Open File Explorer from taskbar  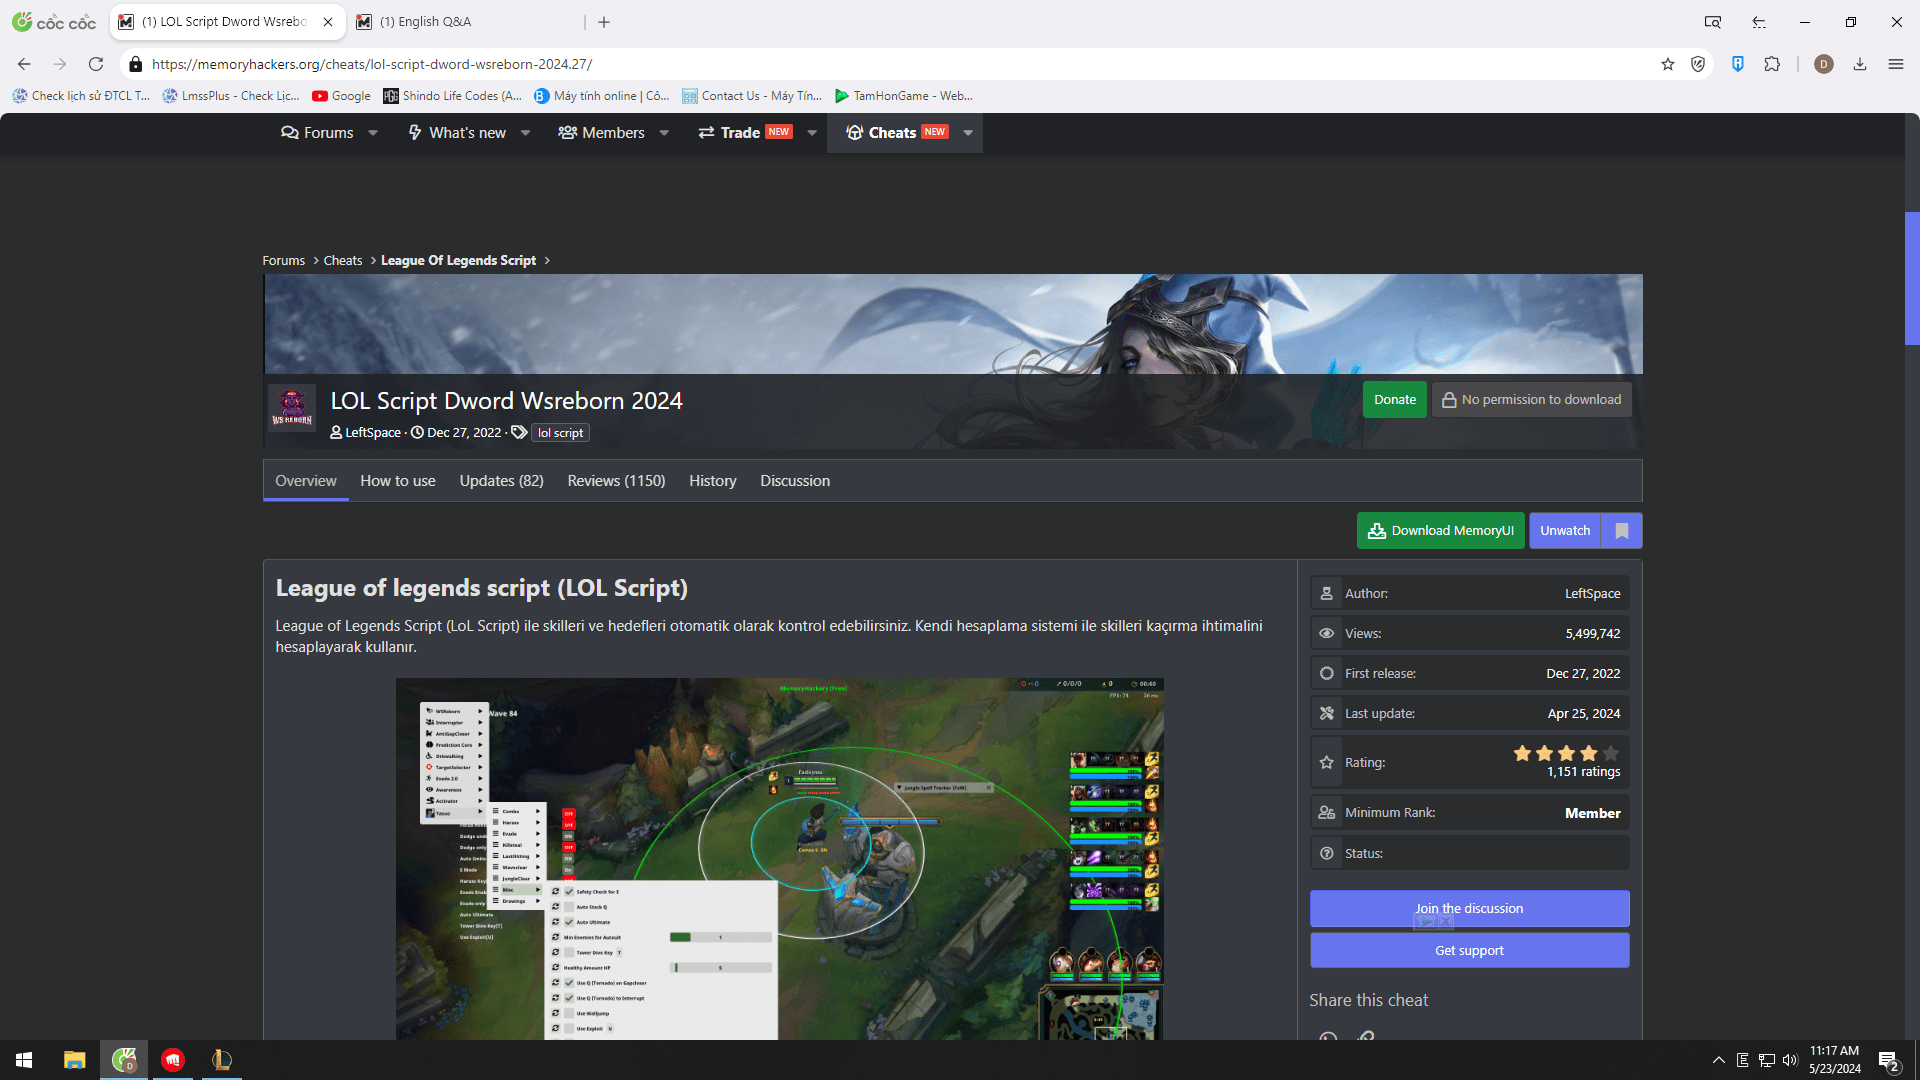point(74,1060)
